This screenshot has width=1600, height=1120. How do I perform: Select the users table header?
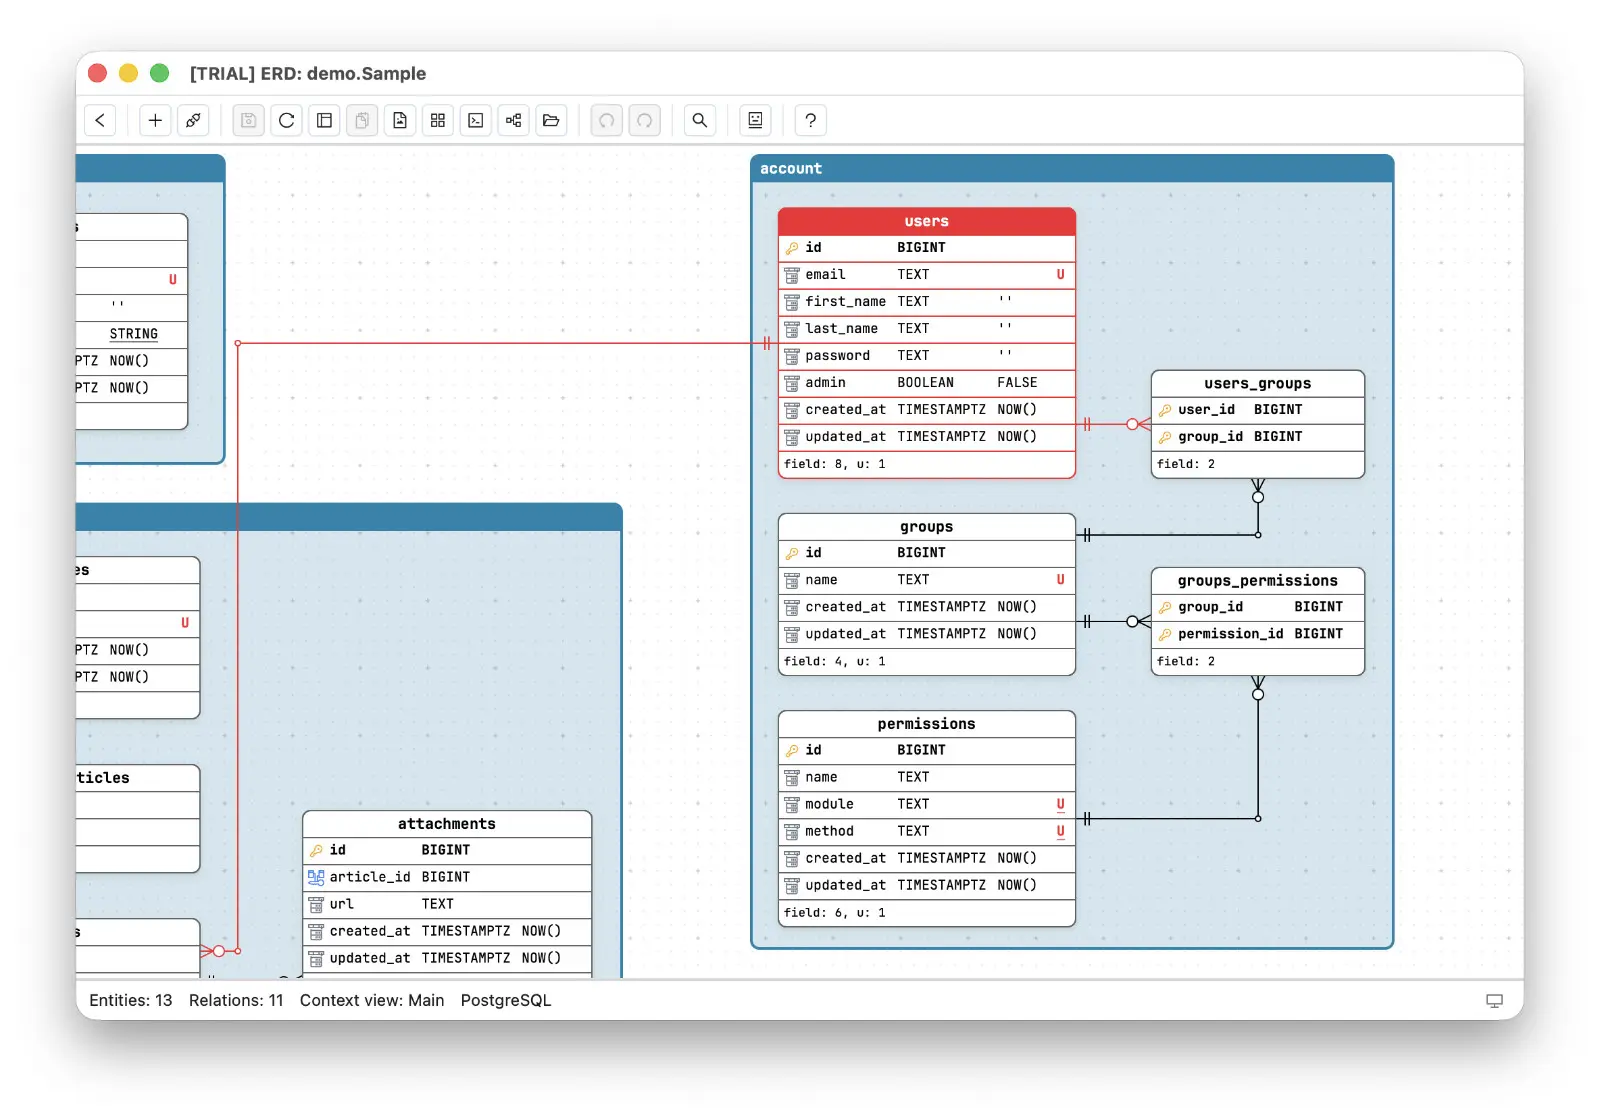(927, 221)
